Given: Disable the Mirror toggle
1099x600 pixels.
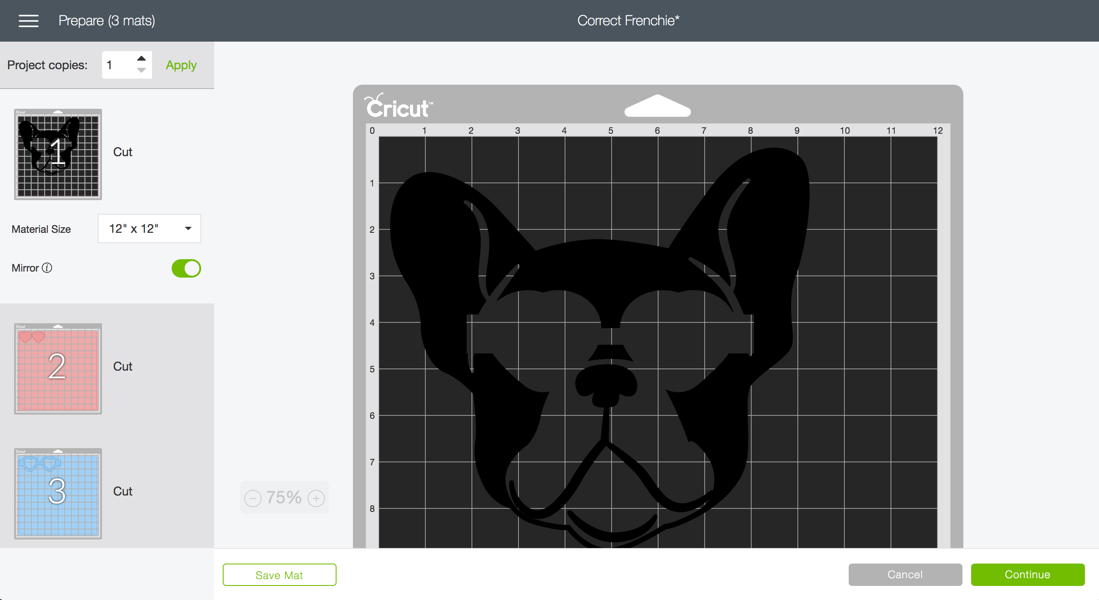Looking at the screenshot, I should pyautogui.click(x=186, y=268).
